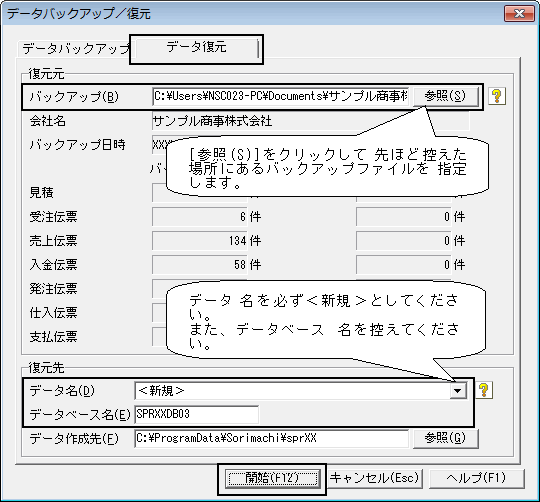Click the 参照(S) browse button
The width and height of the screenshot is (540, 502).
(x=445, y=96)
